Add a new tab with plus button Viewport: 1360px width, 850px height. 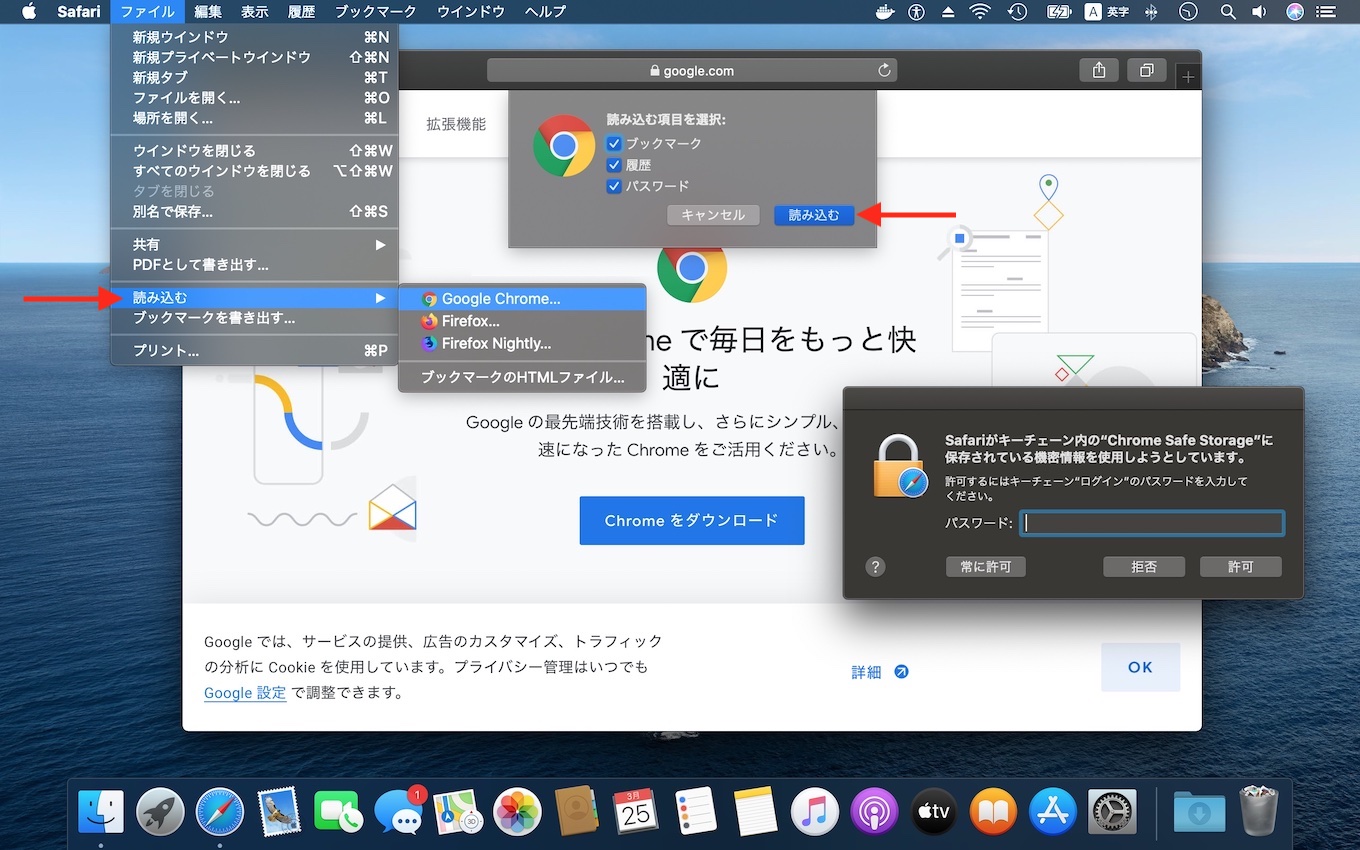pos(1188,77)
